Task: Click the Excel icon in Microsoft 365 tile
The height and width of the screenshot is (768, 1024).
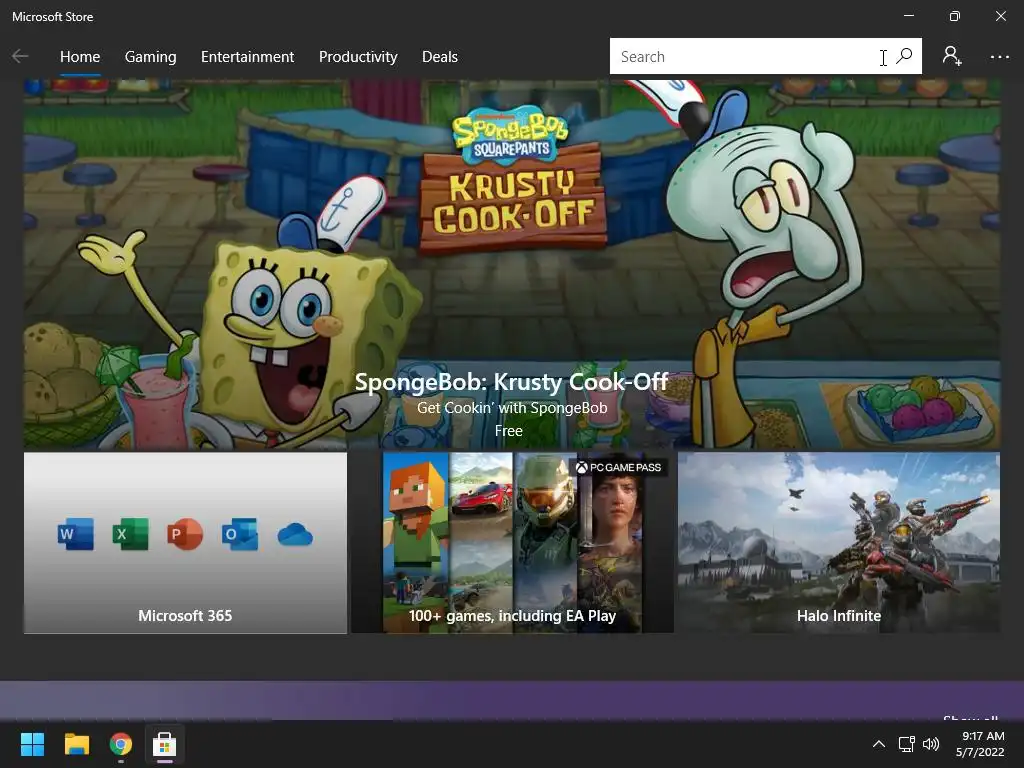Action: pyautogui.click(x=131, y=534)
